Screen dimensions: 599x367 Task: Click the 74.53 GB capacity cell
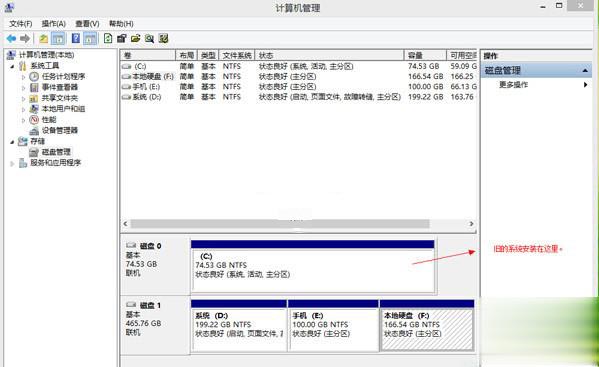pyautogui.click(x=423, y=66)
